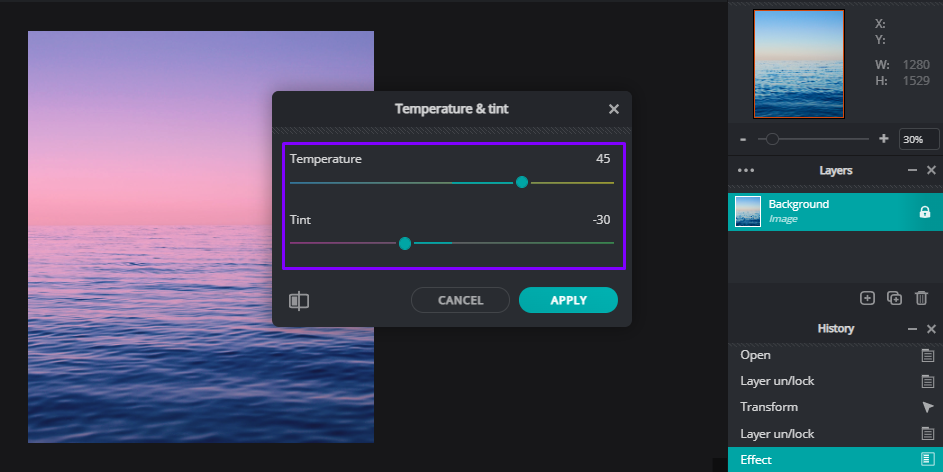Click the H: 1529 height readout
This screenshot has height=472, width=943.
(902, 81)
